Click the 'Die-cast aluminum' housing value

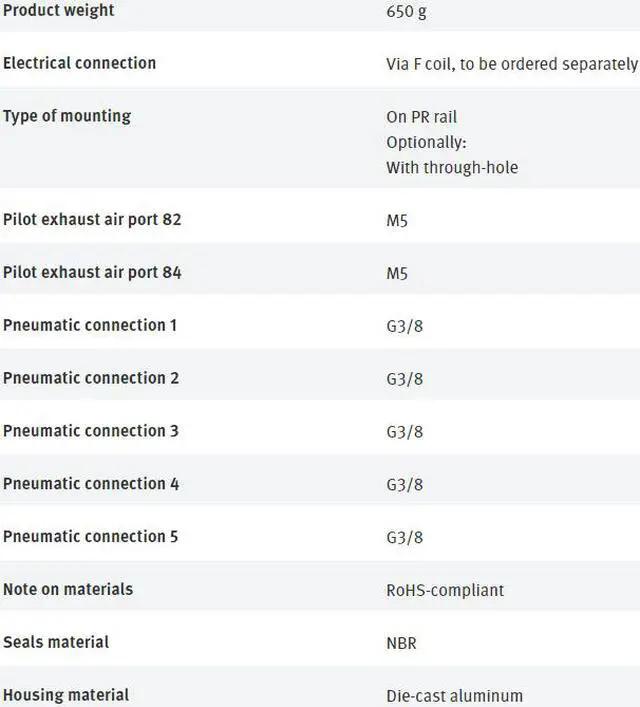tap(454, 696)
